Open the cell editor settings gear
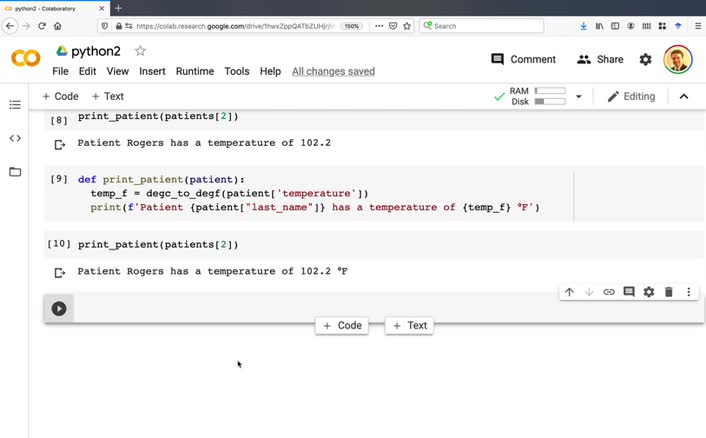Screen dimensions: 706x438 (648, 292)
